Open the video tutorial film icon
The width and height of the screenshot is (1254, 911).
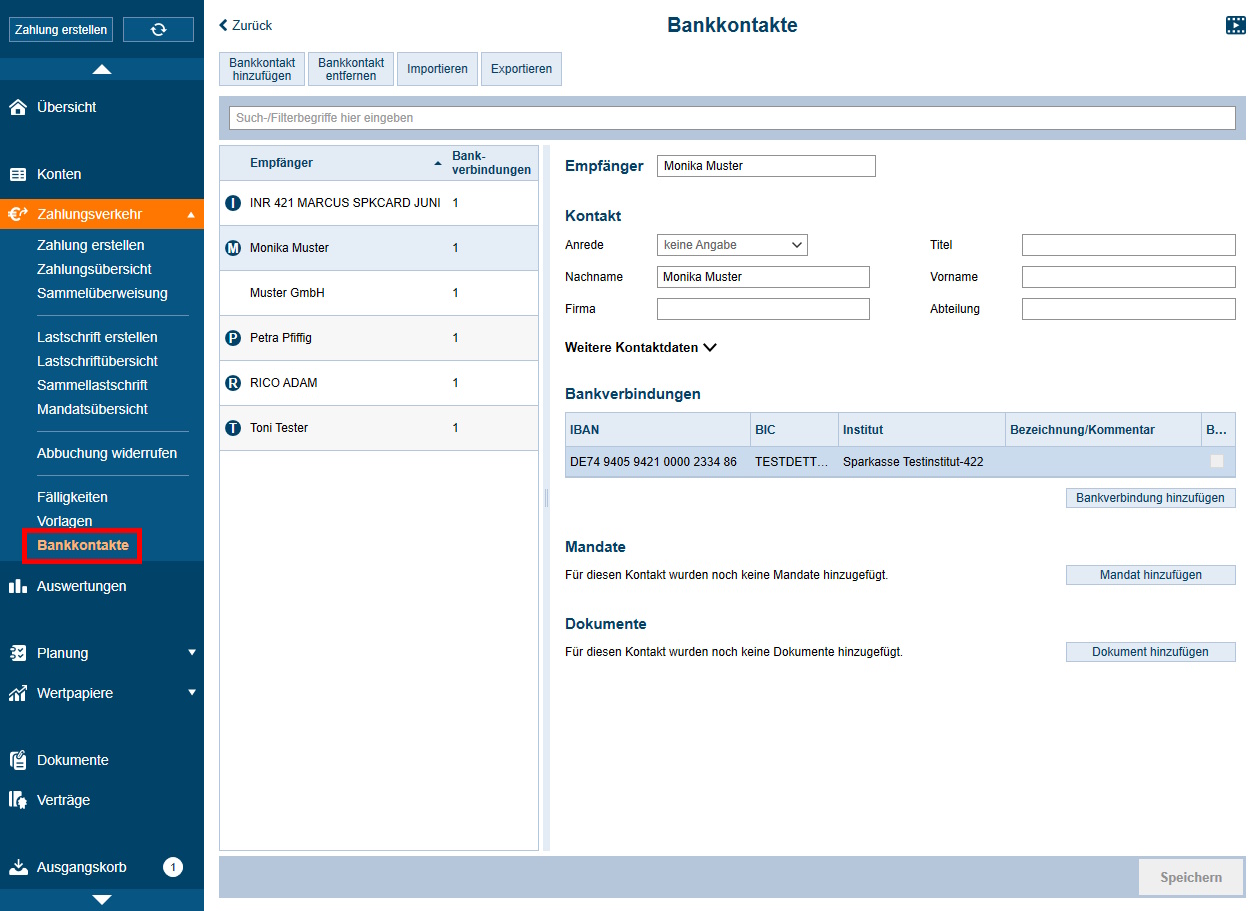point(1235,25)
